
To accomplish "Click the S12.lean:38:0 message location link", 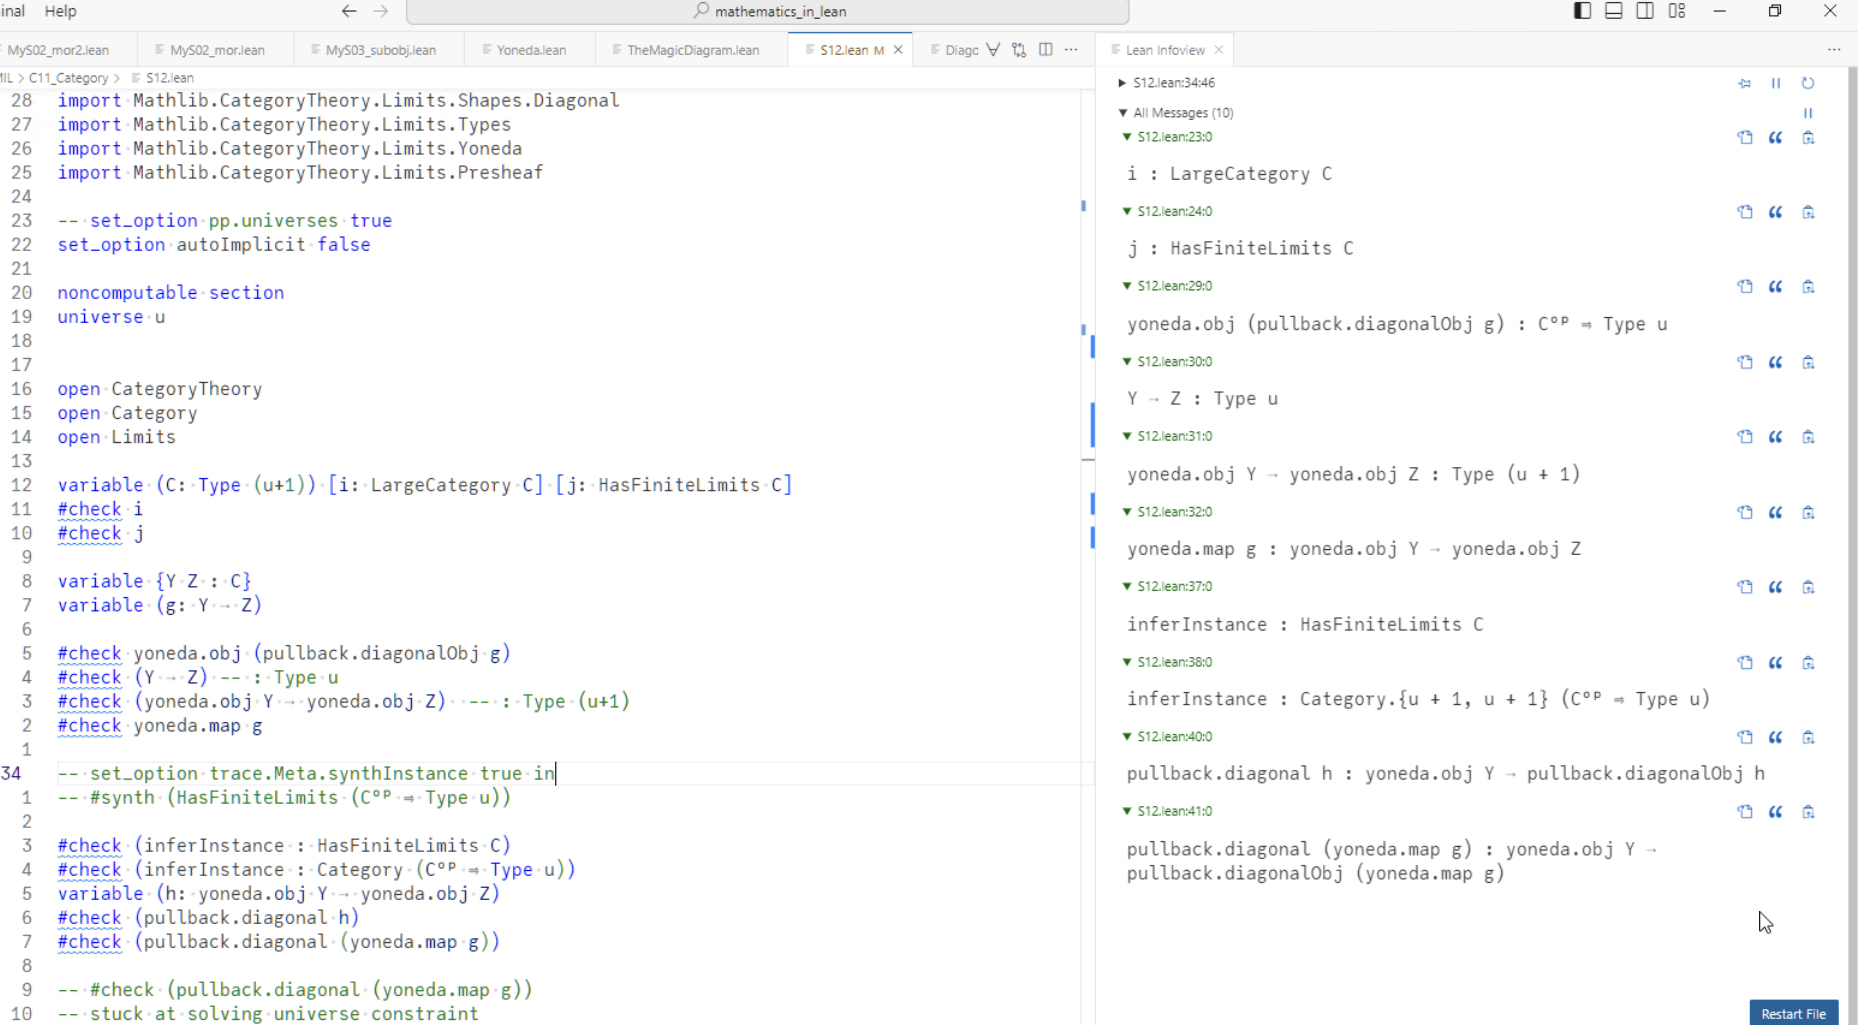I will (1174, 662).
